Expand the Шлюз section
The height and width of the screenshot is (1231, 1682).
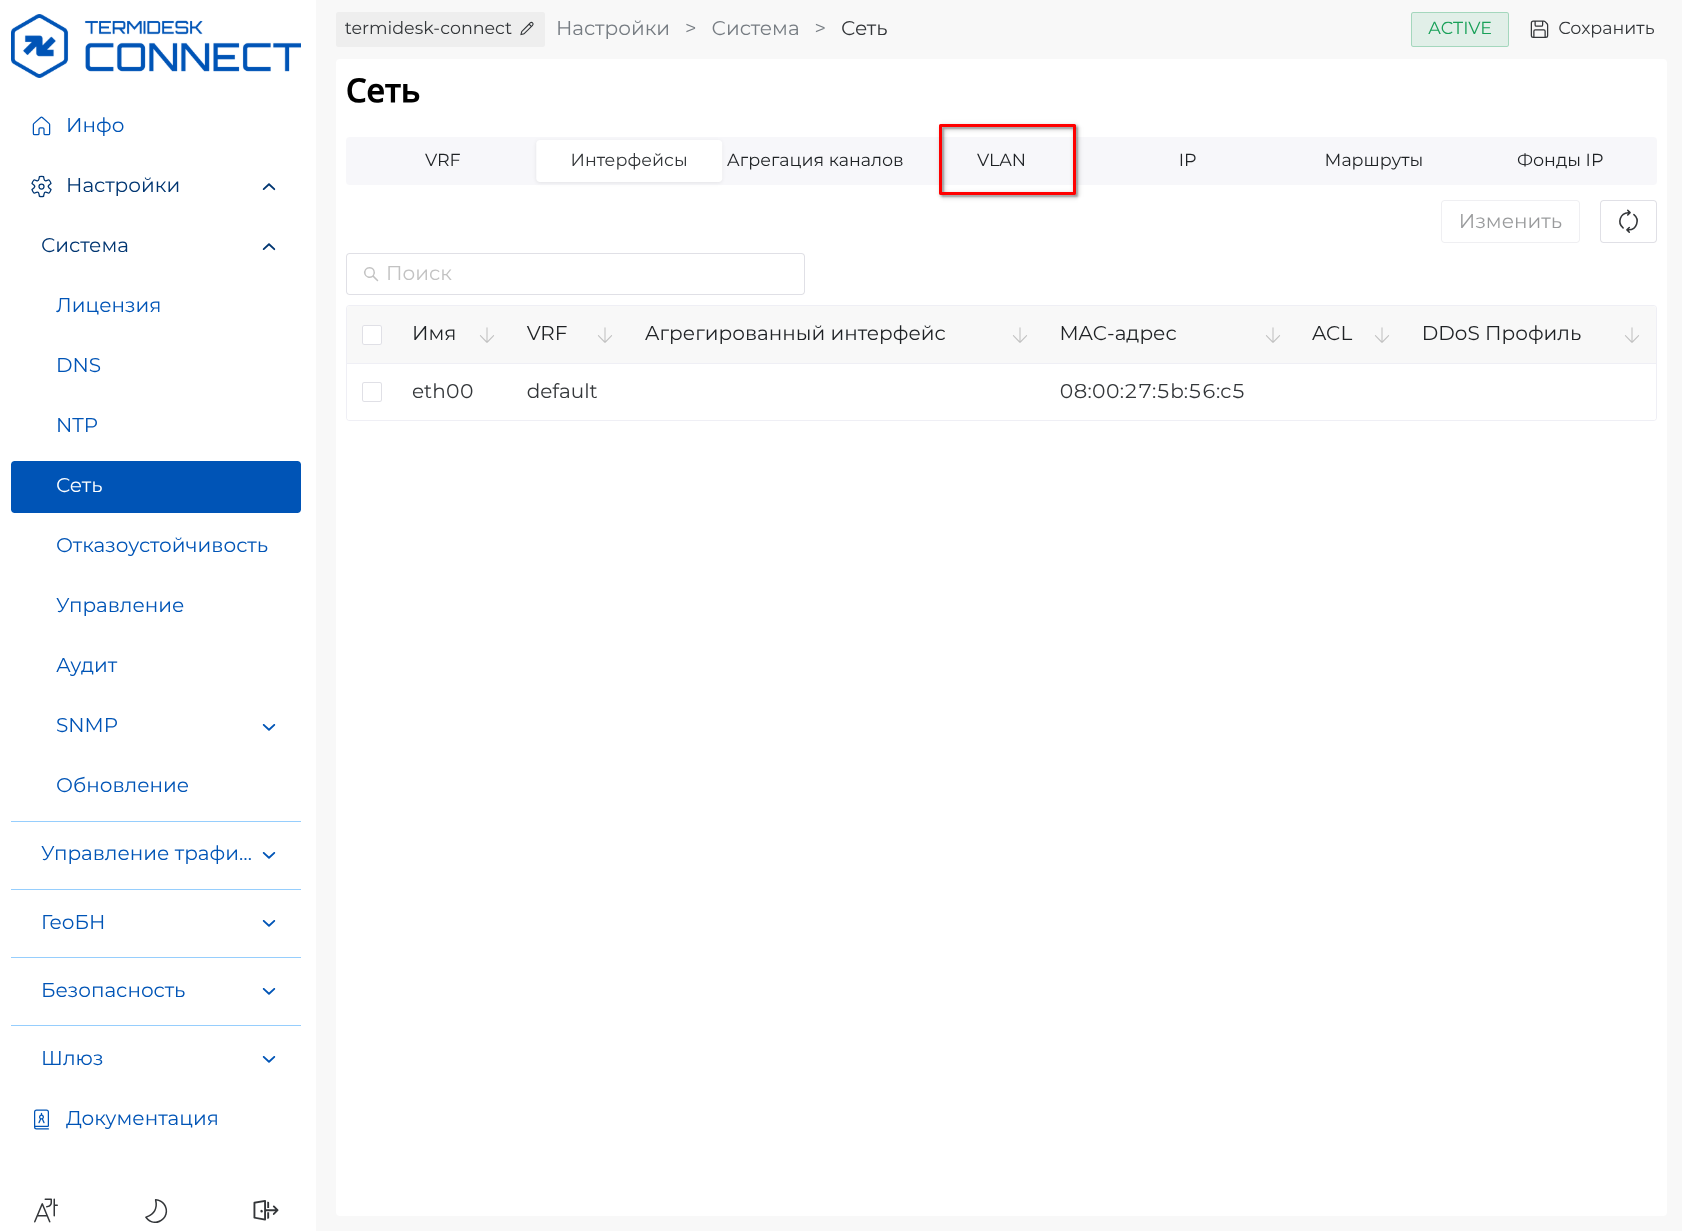[x=268, y=1059]
